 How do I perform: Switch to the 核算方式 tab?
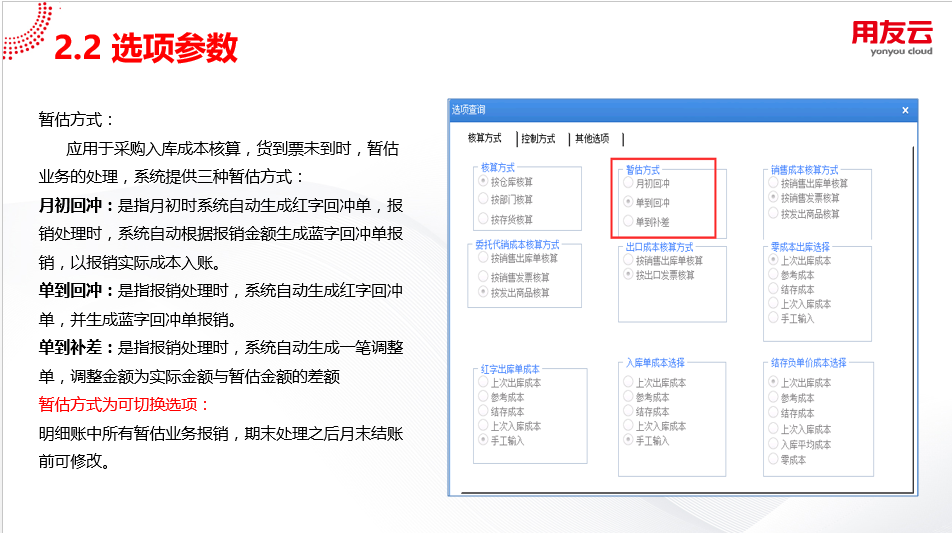tap(485, 139)
